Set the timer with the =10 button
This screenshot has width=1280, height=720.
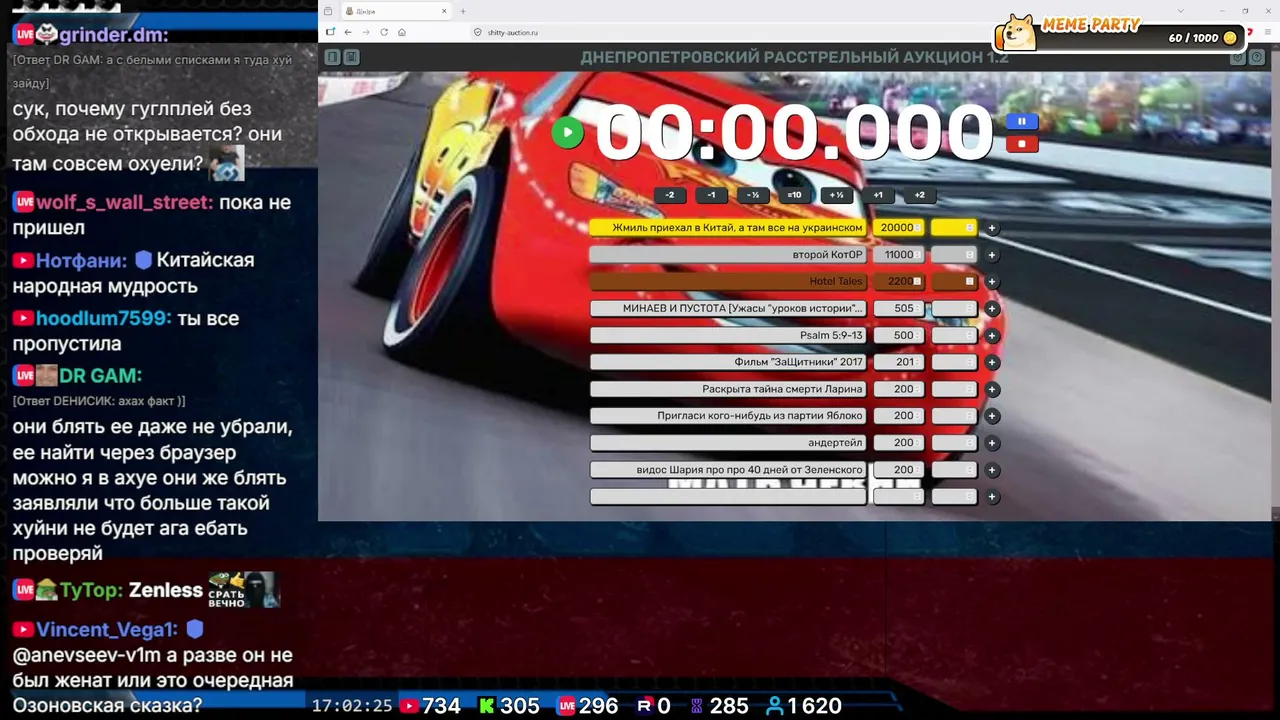[x=794, y=195]
